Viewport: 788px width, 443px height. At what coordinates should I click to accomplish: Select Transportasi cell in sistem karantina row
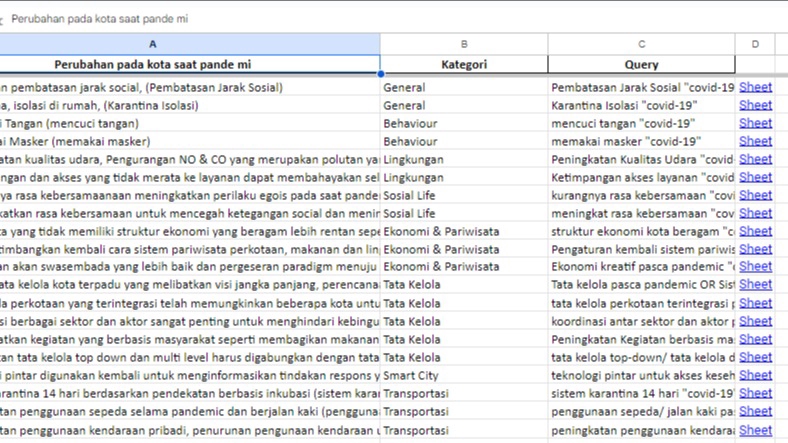pos(464,394)
